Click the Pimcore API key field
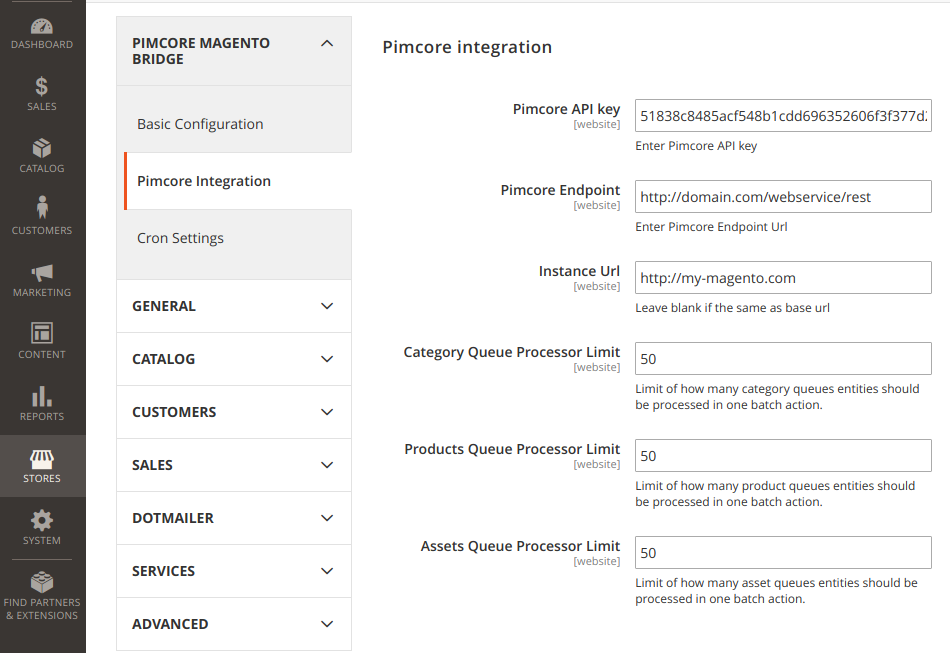Image resolution: width=950 pixels, height=653 pixels. click(x=783, y=116)
